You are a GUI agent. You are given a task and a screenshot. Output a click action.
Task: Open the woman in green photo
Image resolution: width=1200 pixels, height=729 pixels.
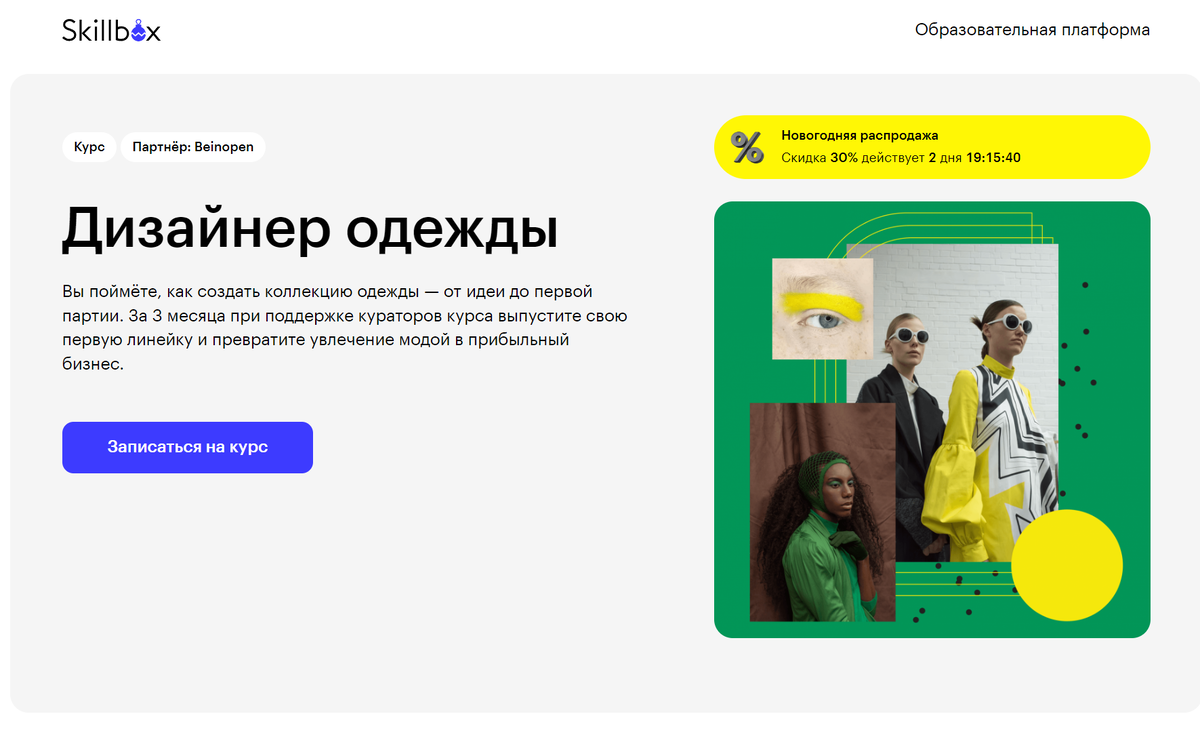point(822,512)
